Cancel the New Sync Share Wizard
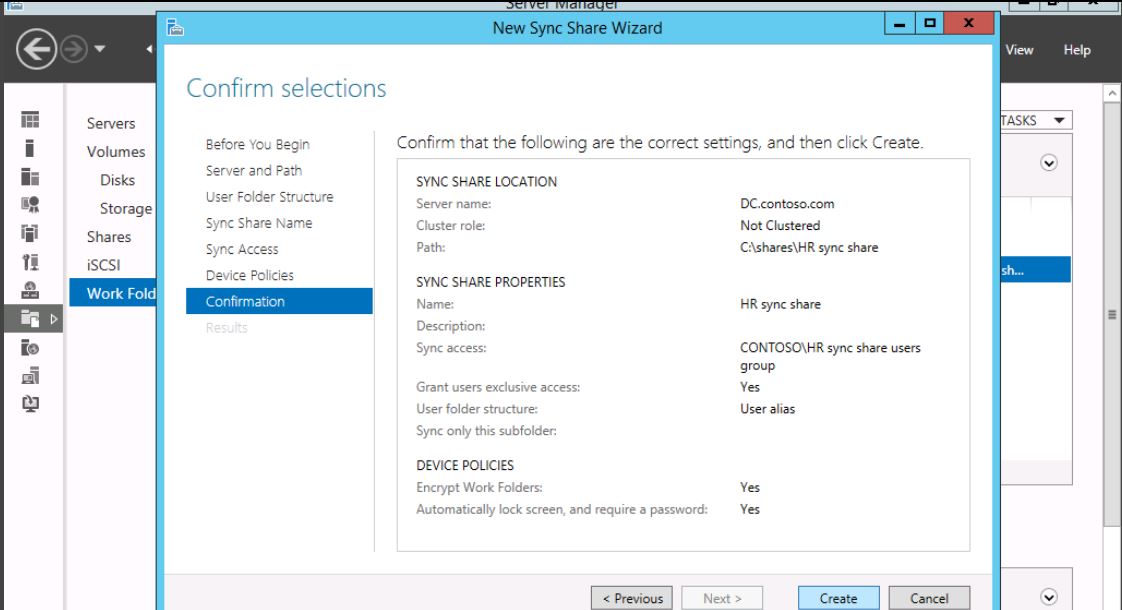 tap(929, 598)
